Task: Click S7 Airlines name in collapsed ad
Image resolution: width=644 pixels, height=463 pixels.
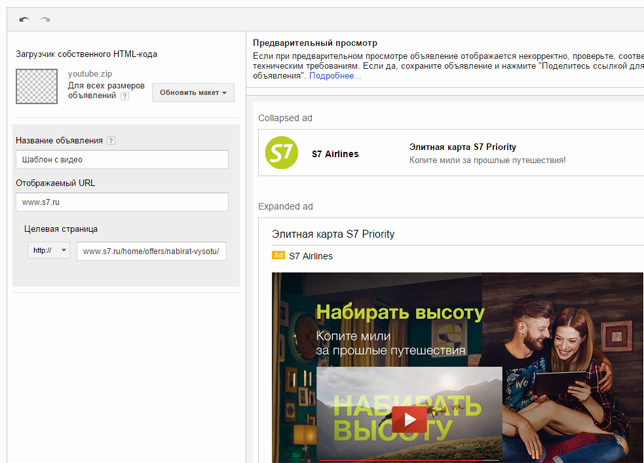Action: click(x=335, y=154)
